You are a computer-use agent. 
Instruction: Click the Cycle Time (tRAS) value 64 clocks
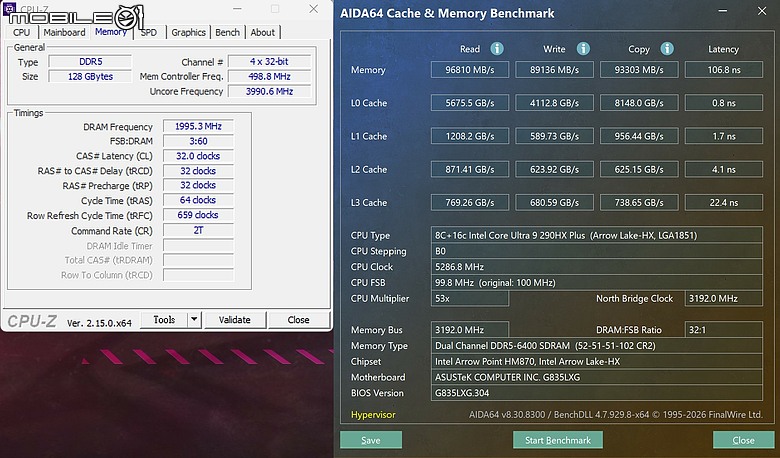click(198, 200)
